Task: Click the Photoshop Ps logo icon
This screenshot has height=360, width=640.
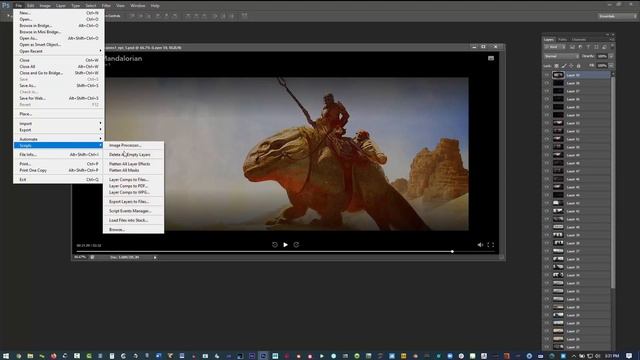Action: click(6, 5)
